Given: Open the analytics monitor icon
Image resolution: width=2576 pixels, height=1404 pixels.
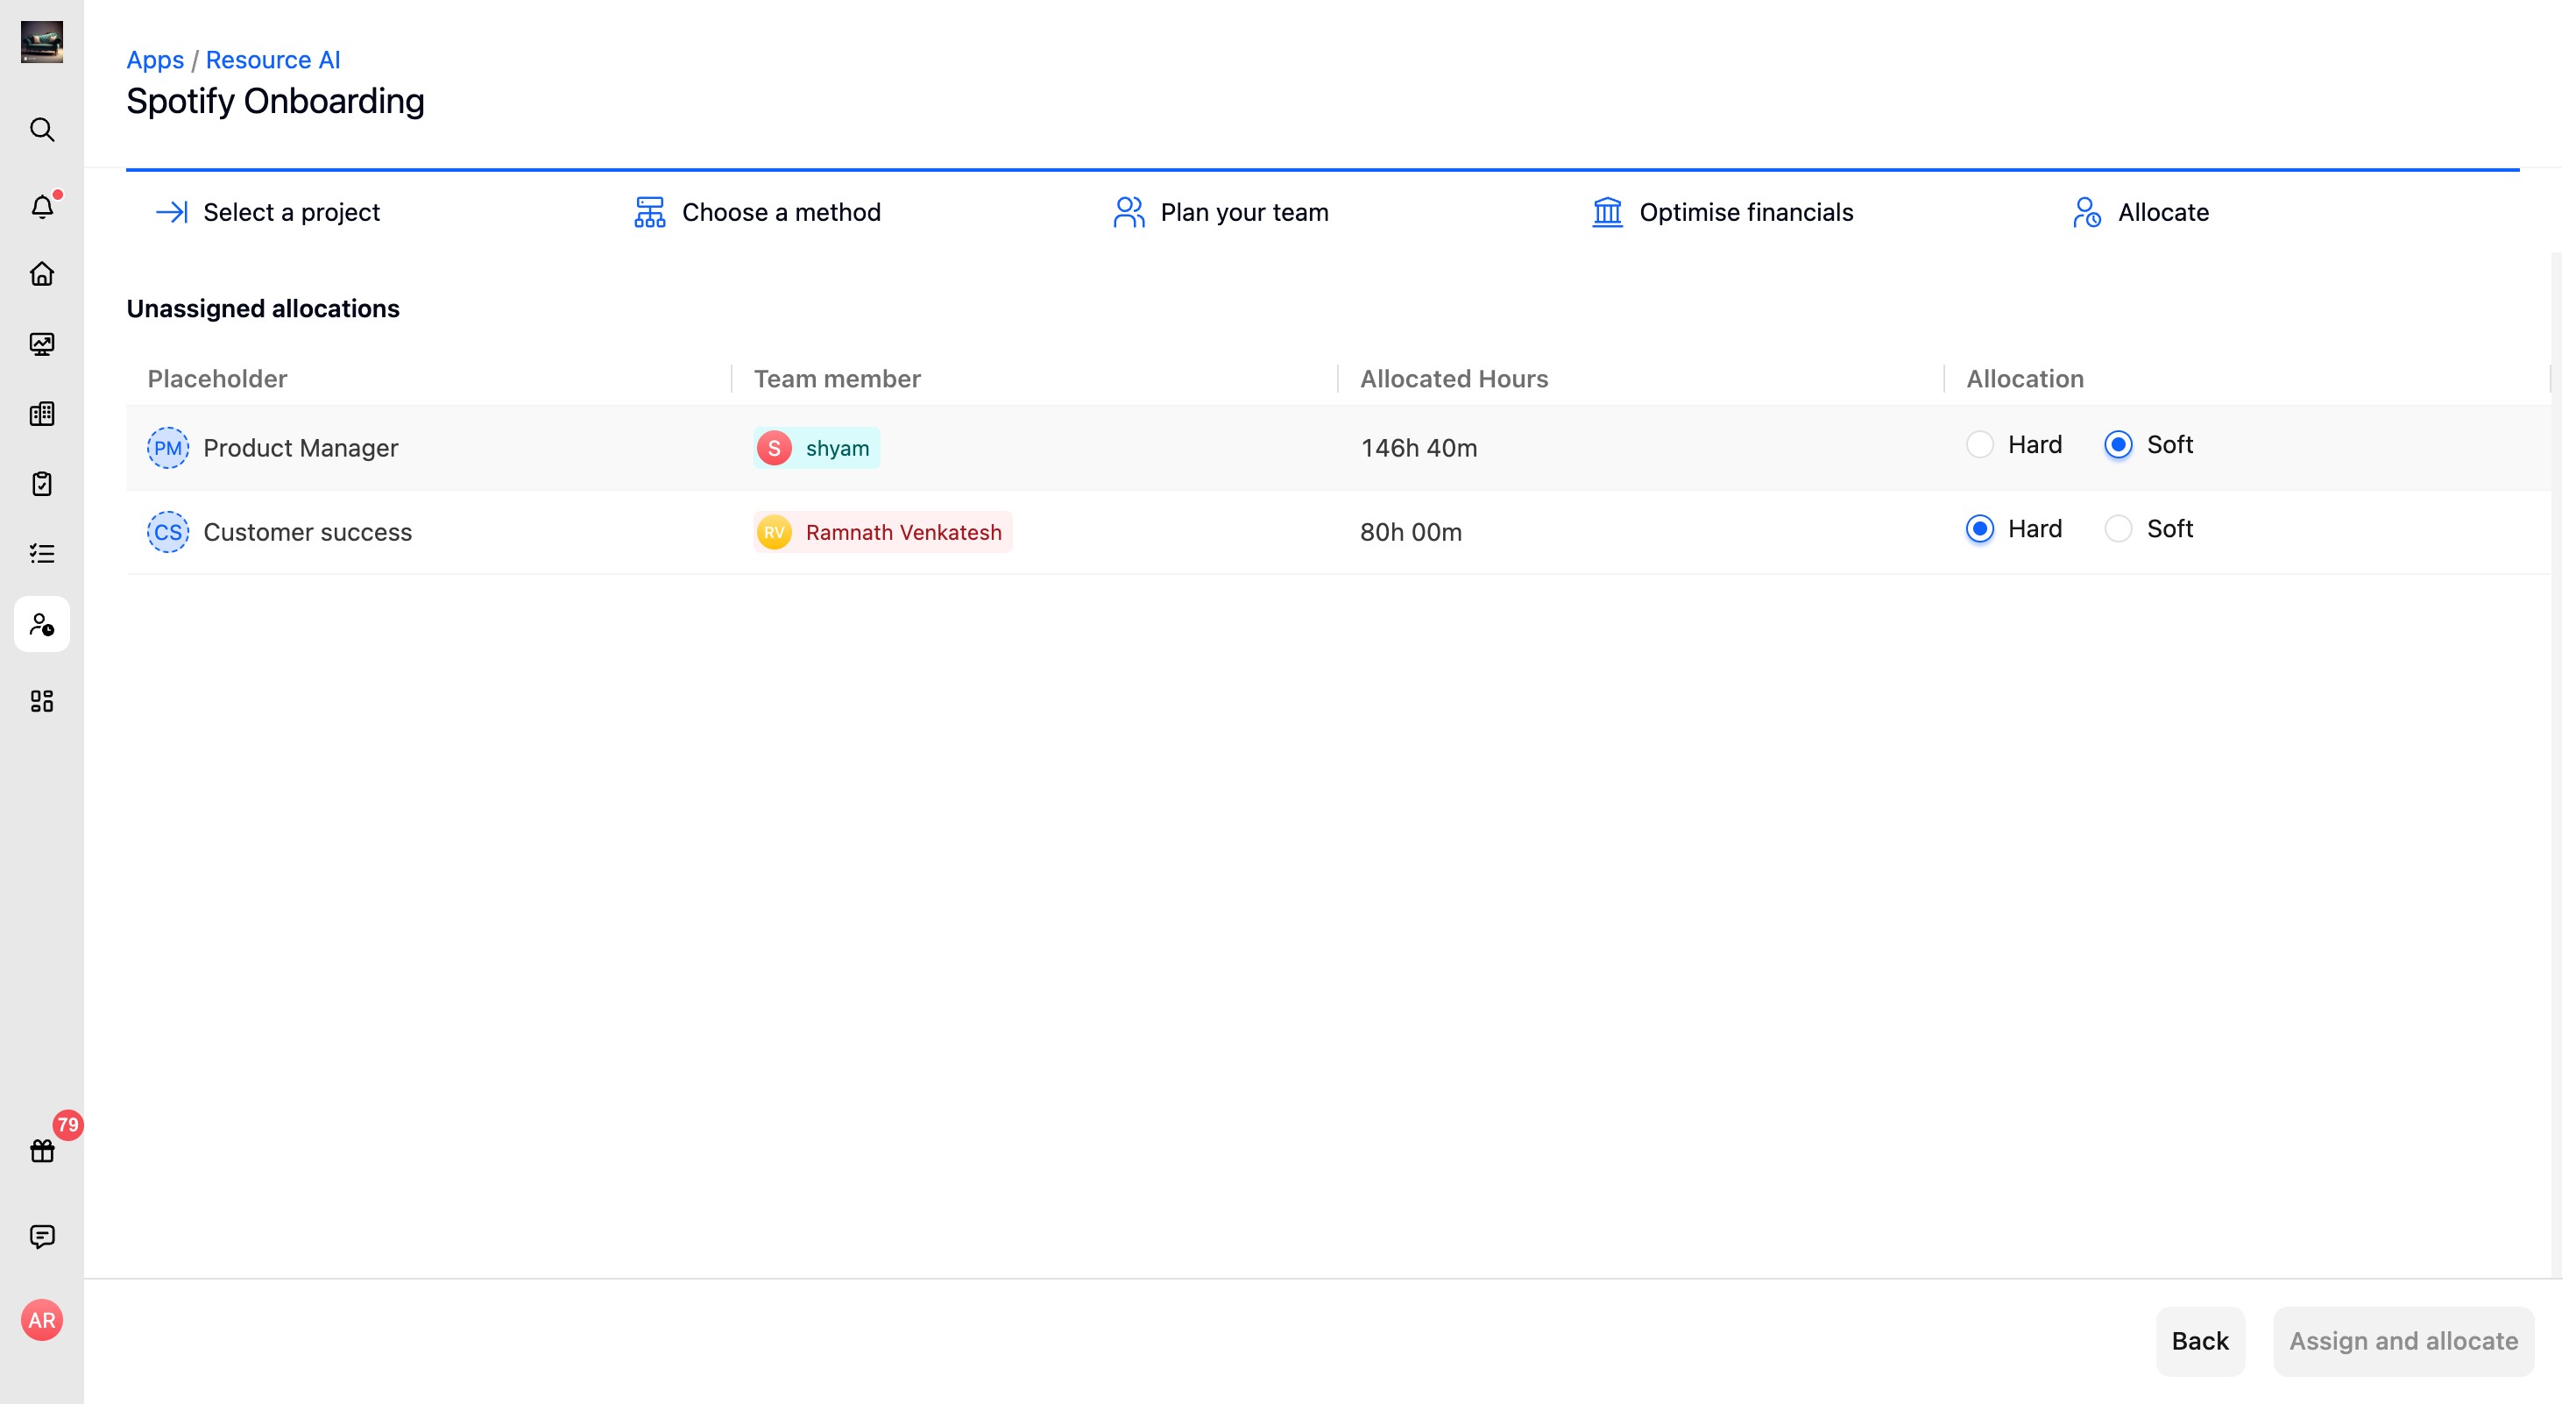Looking at the screenshot, I should click(42, 344).
